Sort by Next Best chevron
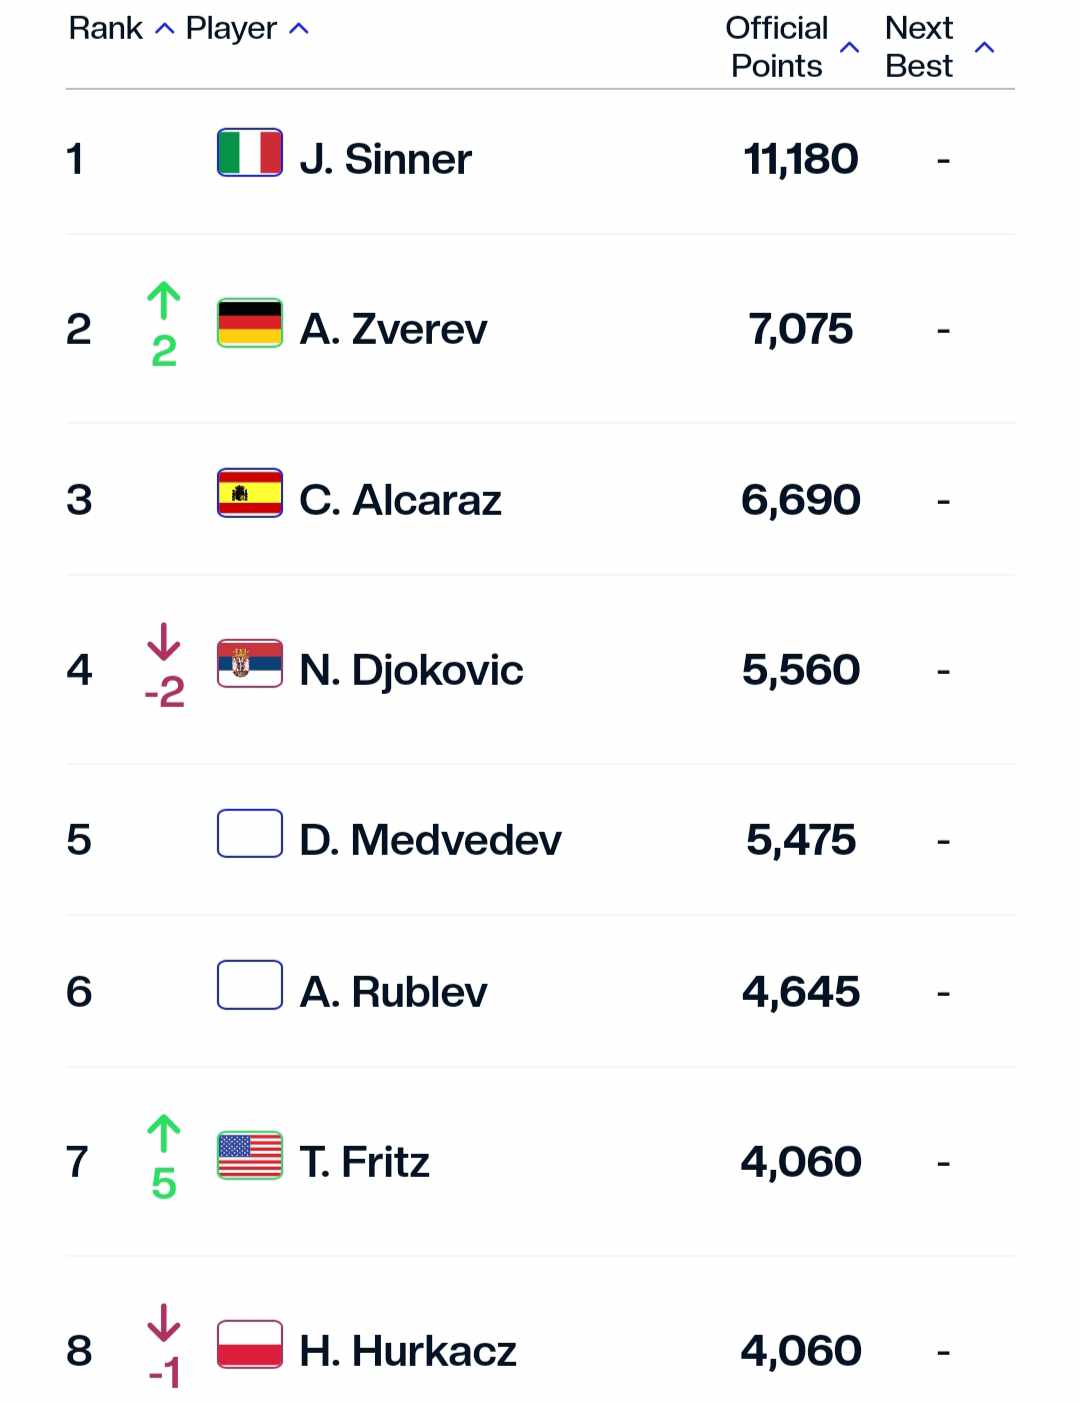The image size is (1080, 1402). 984,47
